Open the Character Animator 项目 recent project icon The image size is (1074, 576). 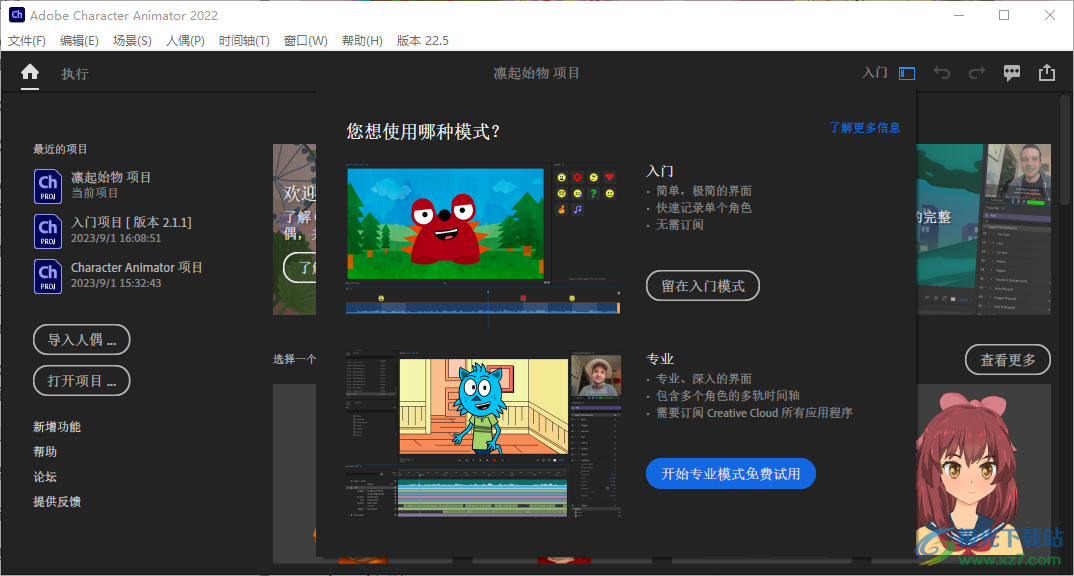pos(47,275)
